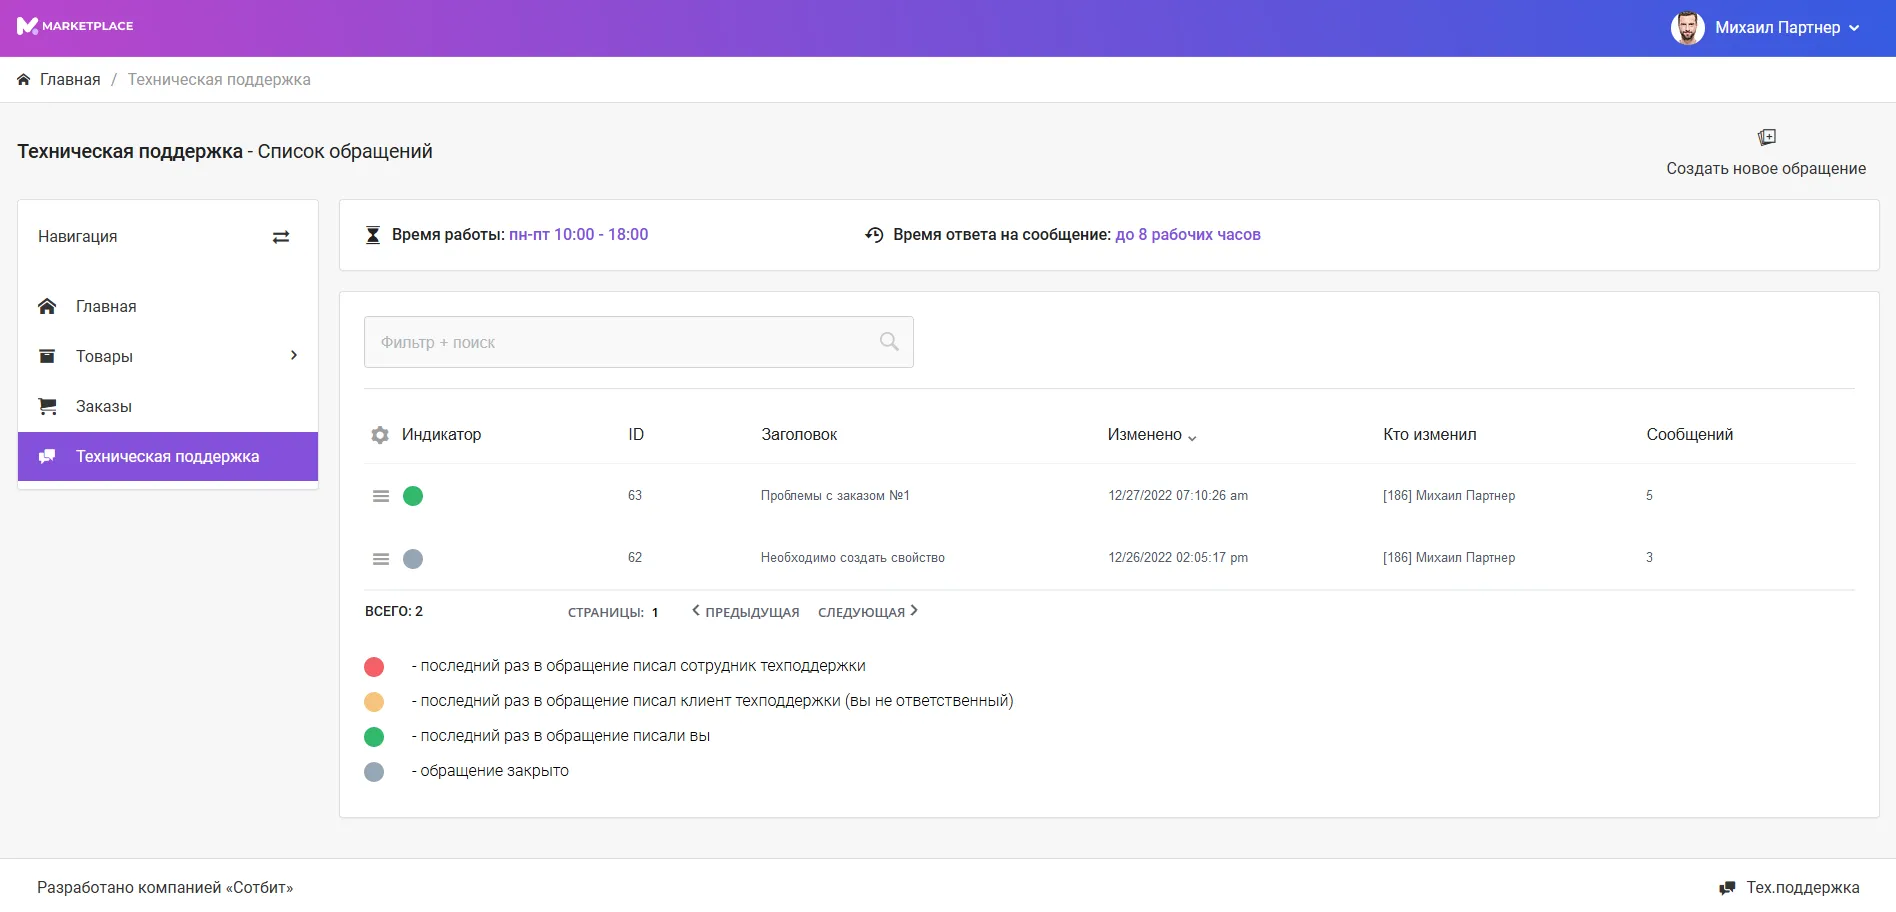Toggle the Навигация sidebar collapse arrows
Screen dimensions: 1896x912
pyautogui.click(x=281, y=237)
